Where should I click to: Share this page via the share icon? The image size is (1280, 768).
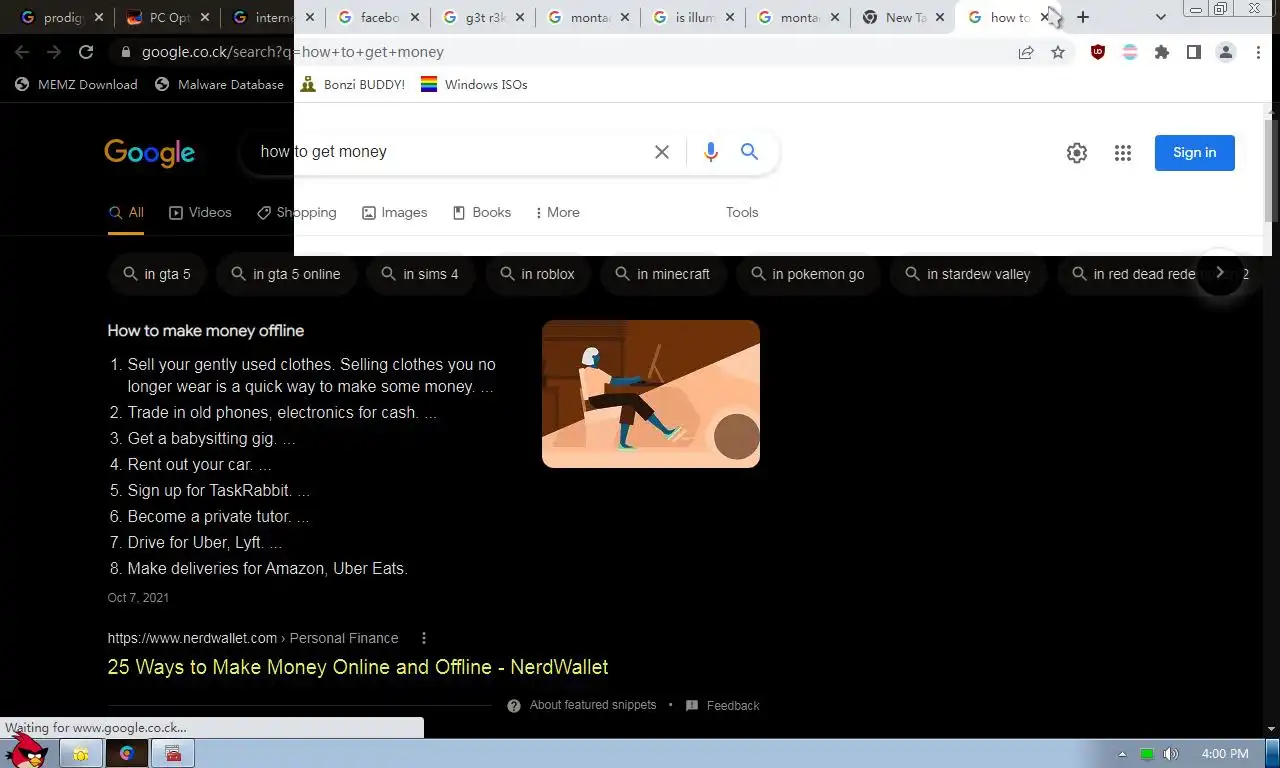1026,52
